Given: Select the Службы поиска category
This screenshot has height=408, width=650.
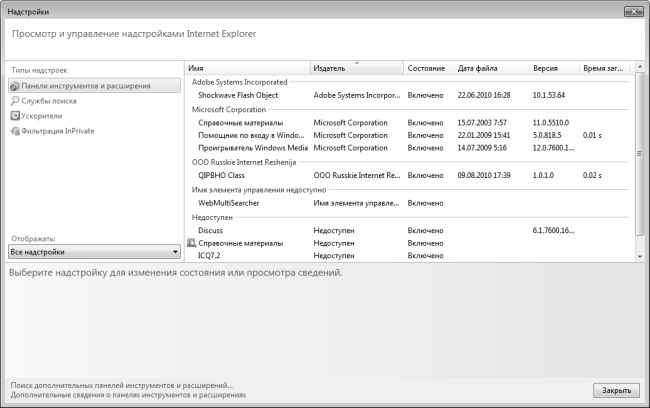Looking at the screenshot, I should [49, 101].
